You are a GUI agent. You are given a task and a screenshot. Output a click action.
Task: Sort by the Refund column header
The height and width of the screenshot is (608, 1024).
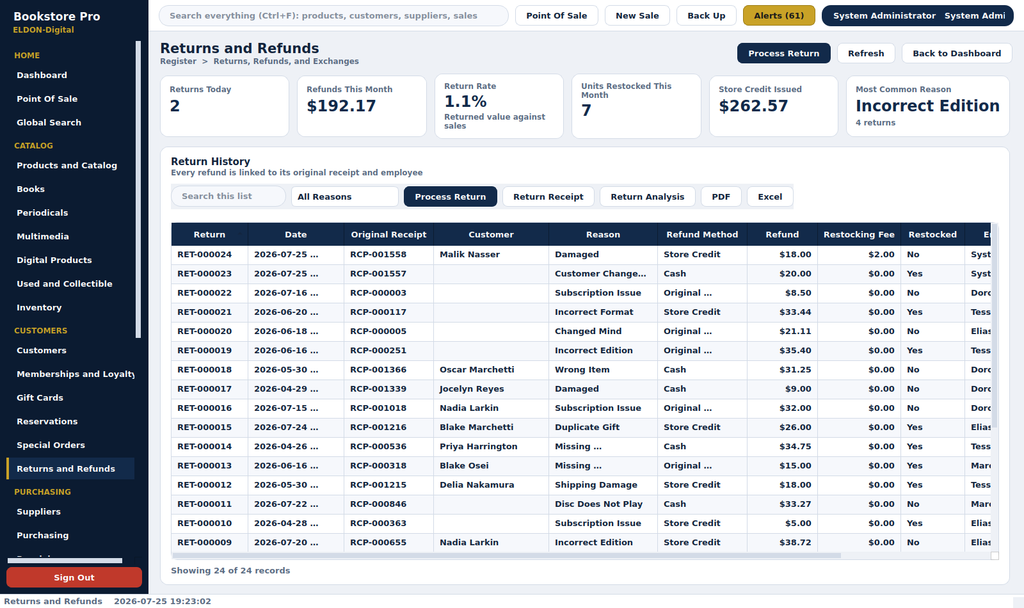point(782,234)
